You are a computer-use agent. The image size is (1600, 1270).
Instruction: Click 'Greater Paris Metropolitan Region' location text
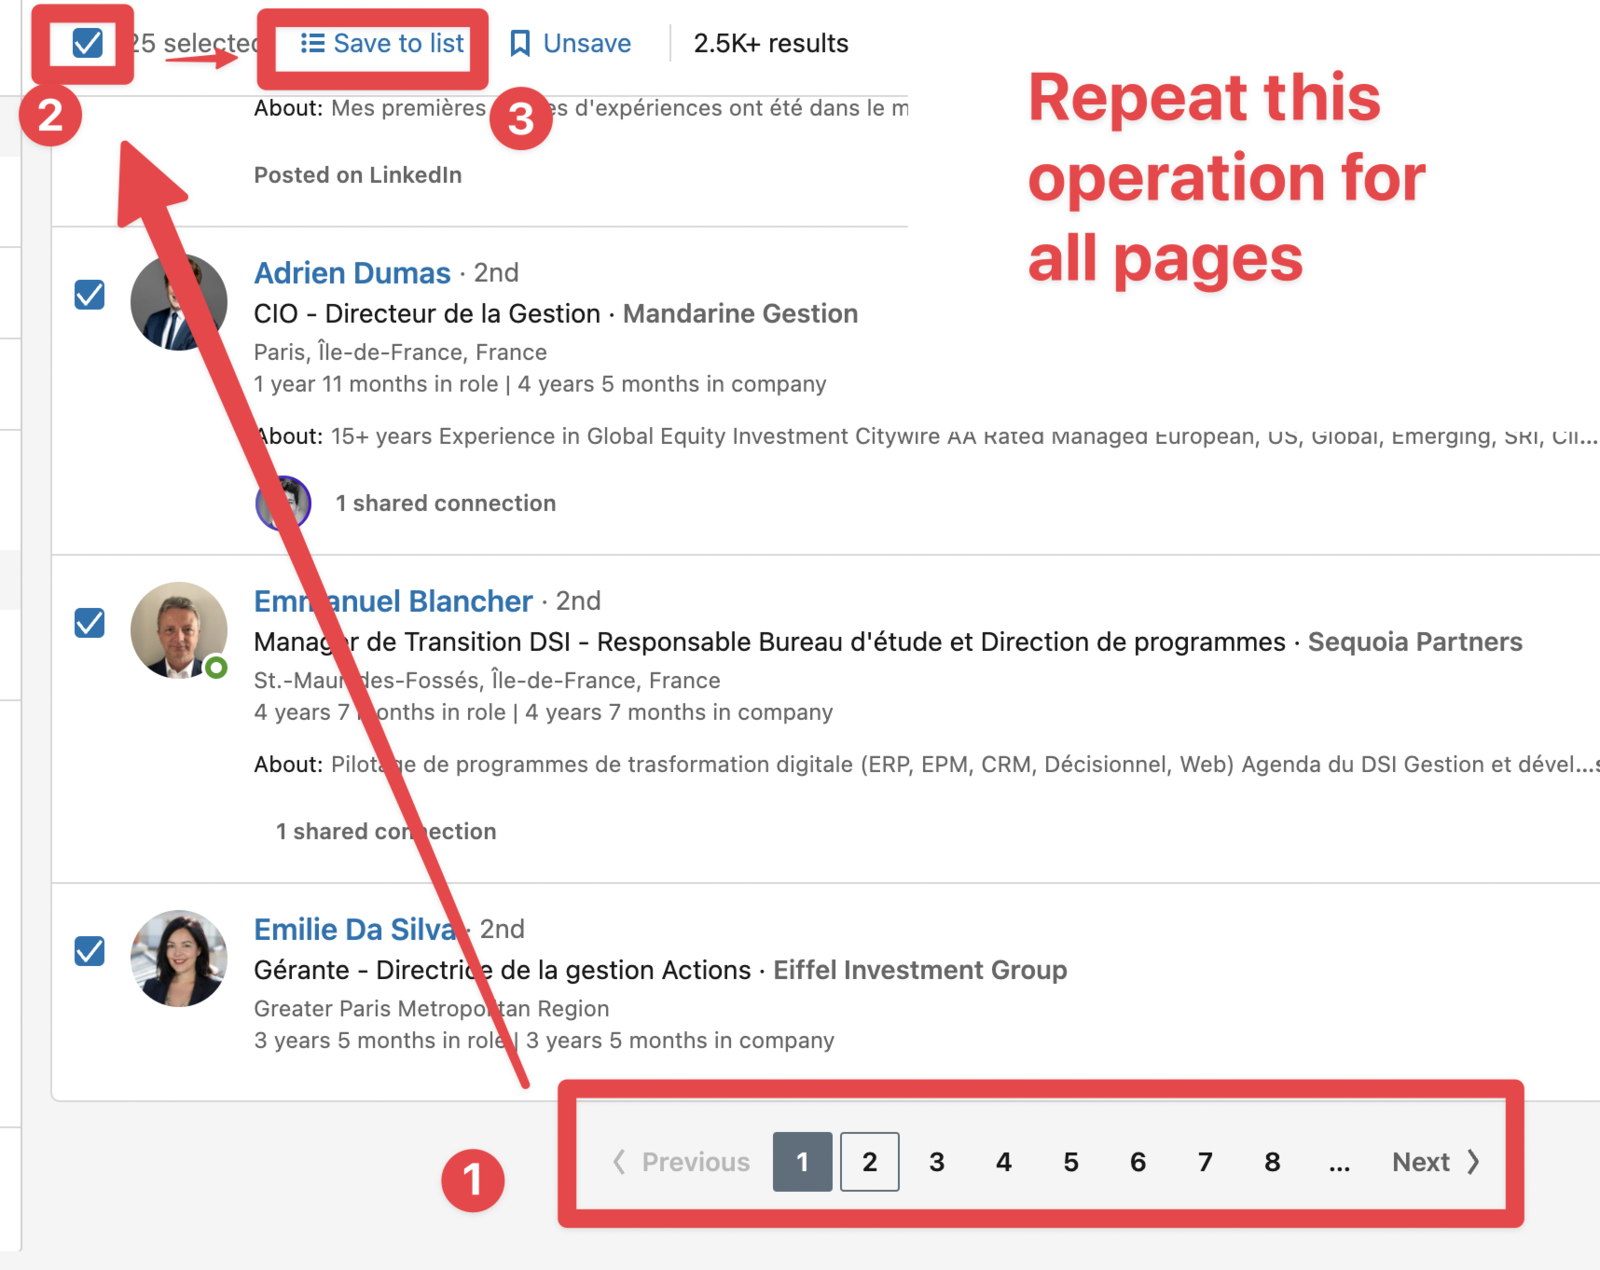coord(431,1008)
